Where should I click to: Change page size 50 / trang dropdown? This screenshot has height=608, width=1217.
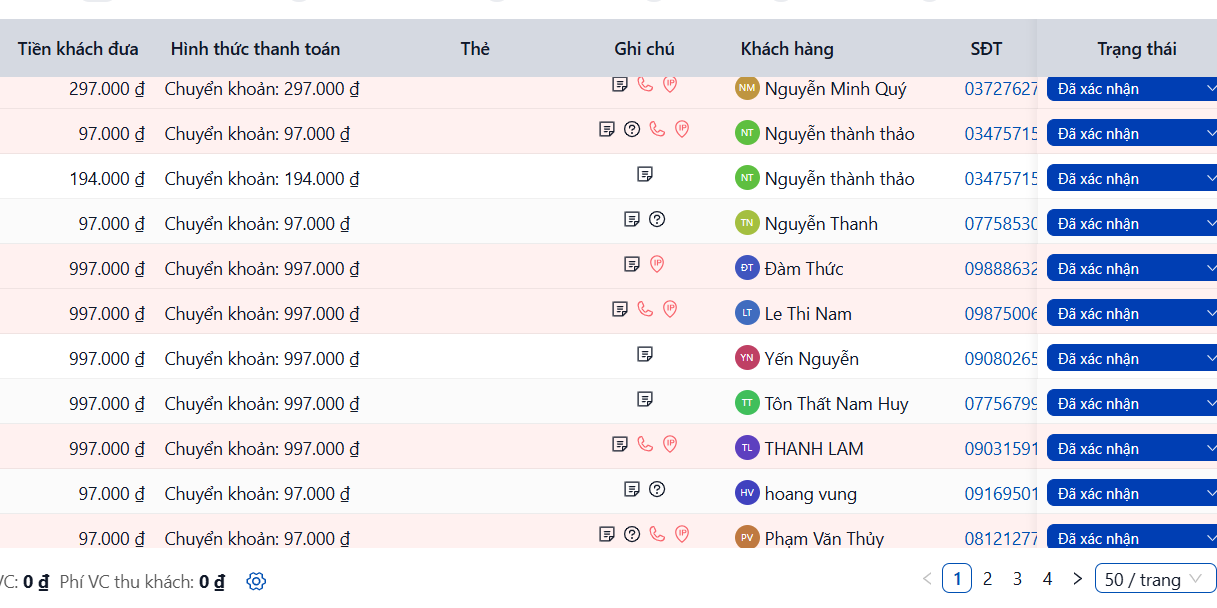[1156, 579]
